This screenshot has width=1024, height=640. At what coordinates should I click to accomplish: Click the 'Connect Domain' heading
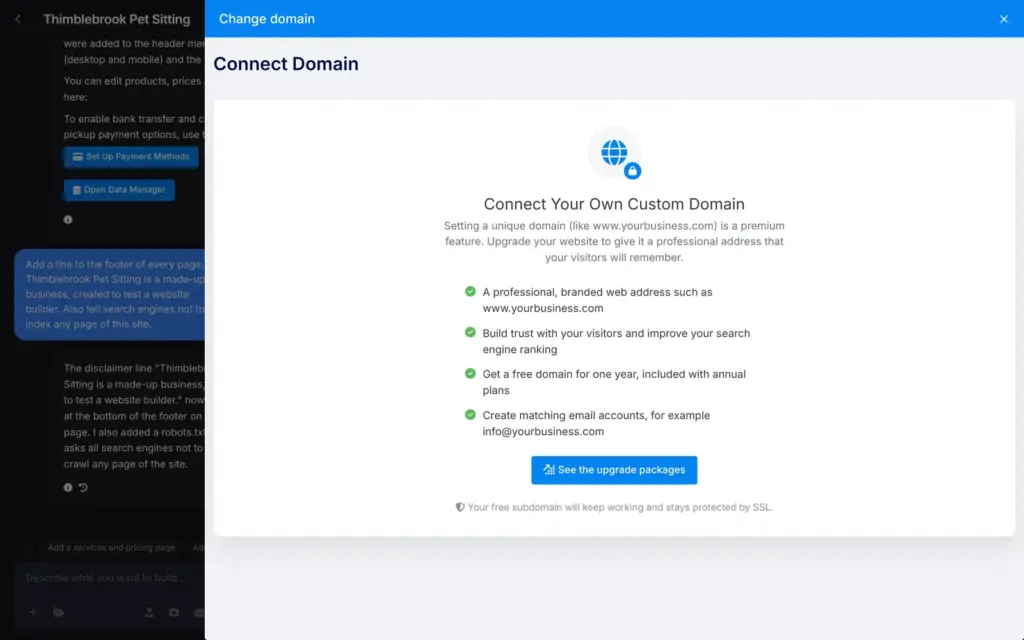(x=286, y=64)
